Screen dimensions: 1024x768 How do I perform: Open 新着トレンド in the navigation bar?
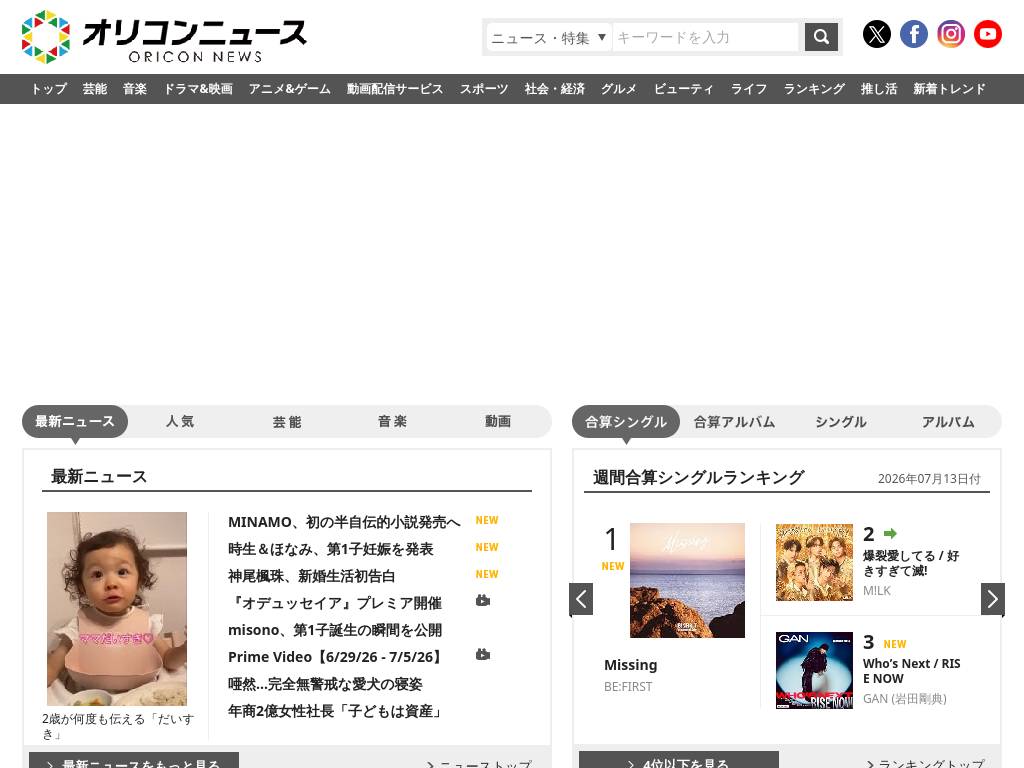point(949,89)
